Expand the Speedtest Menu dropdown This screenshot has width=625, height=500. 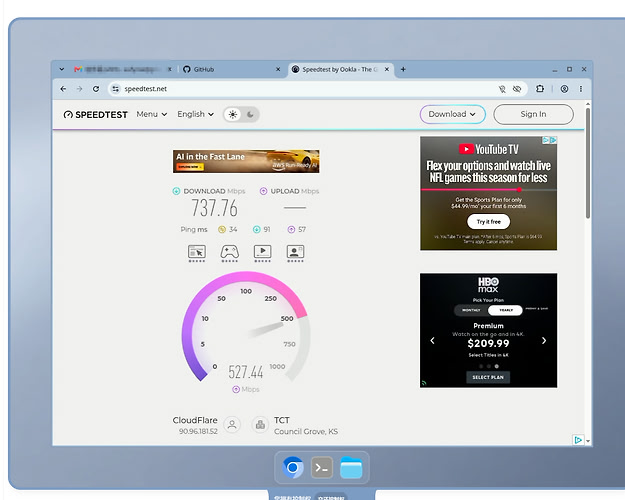click(151, 114)
